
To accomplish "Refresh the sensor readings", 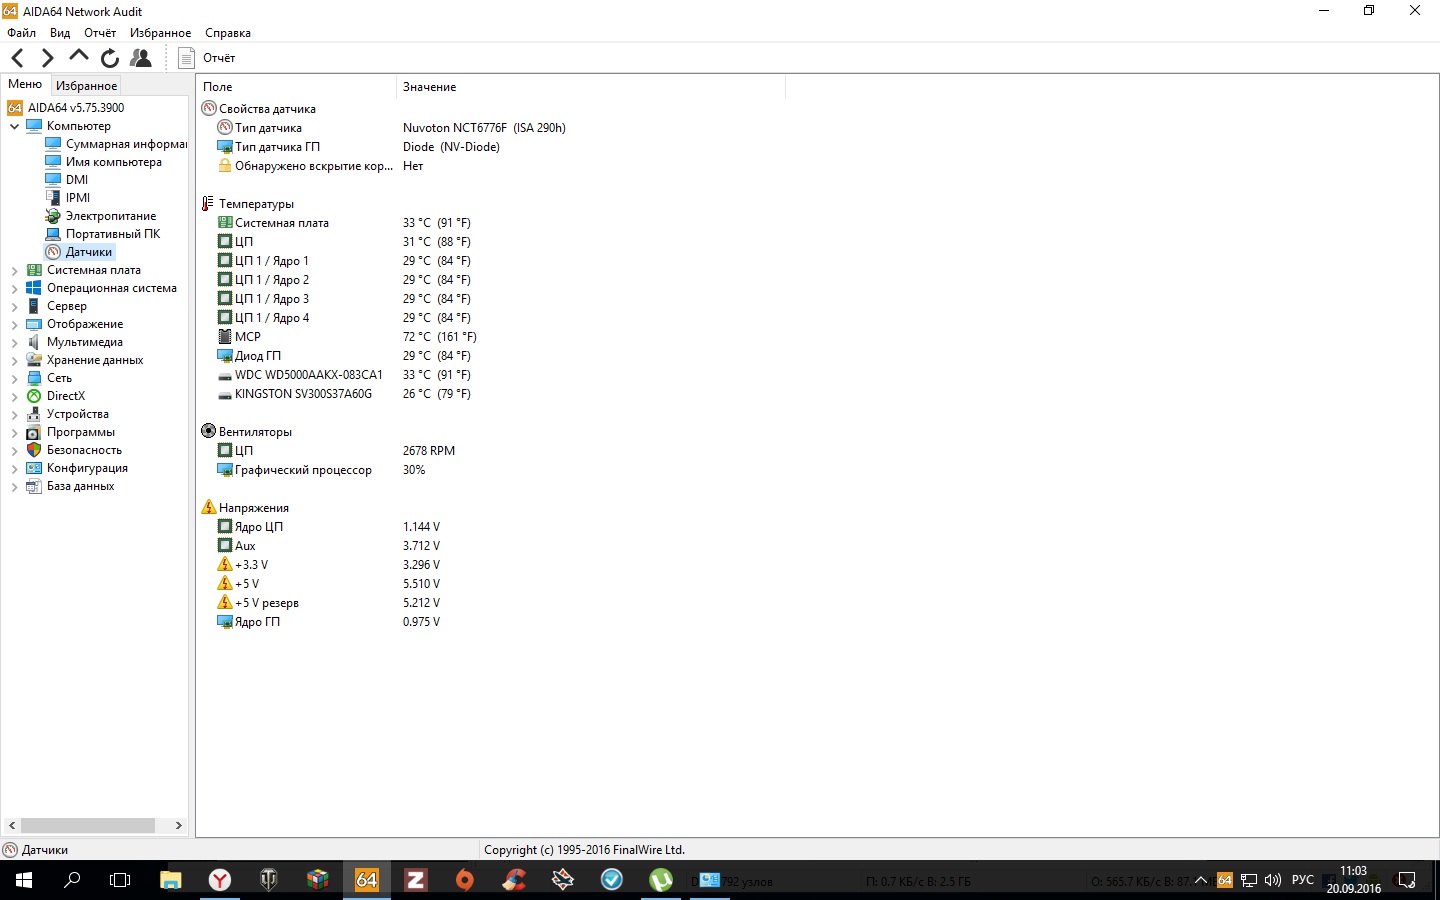I will 110,58.
